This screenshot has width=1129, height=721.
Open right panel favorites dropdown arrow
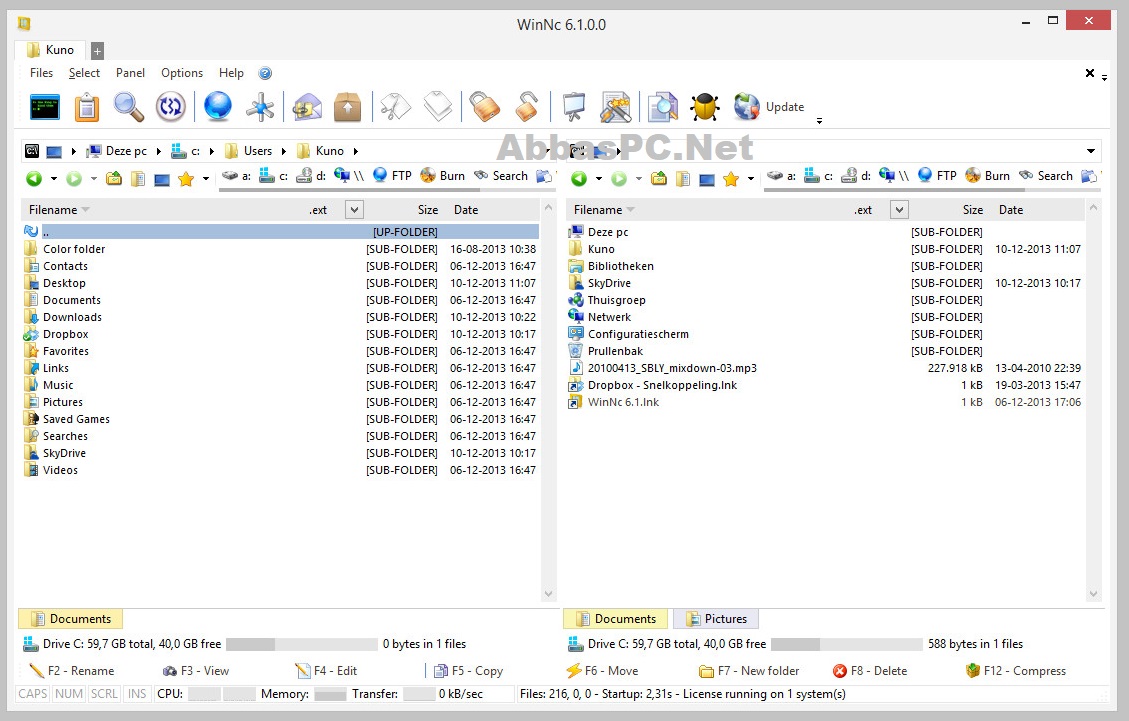[751, 179]
